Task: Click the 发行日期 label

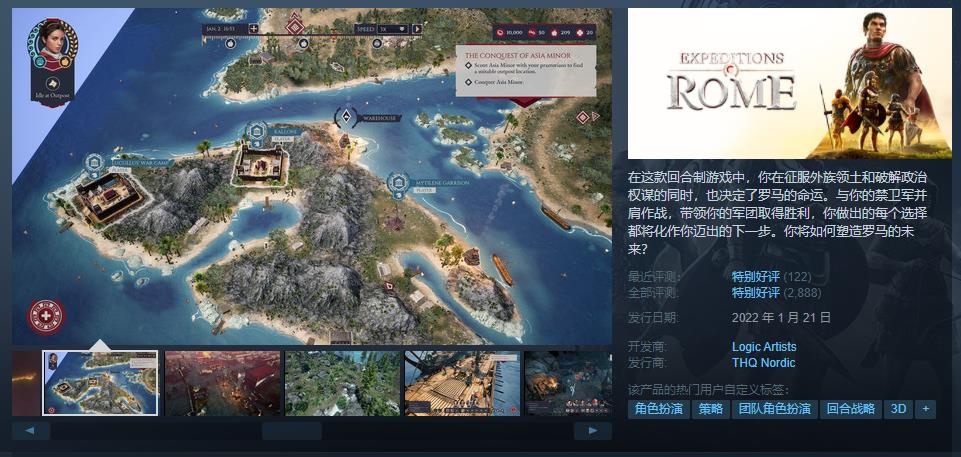Action: (653, 317)
